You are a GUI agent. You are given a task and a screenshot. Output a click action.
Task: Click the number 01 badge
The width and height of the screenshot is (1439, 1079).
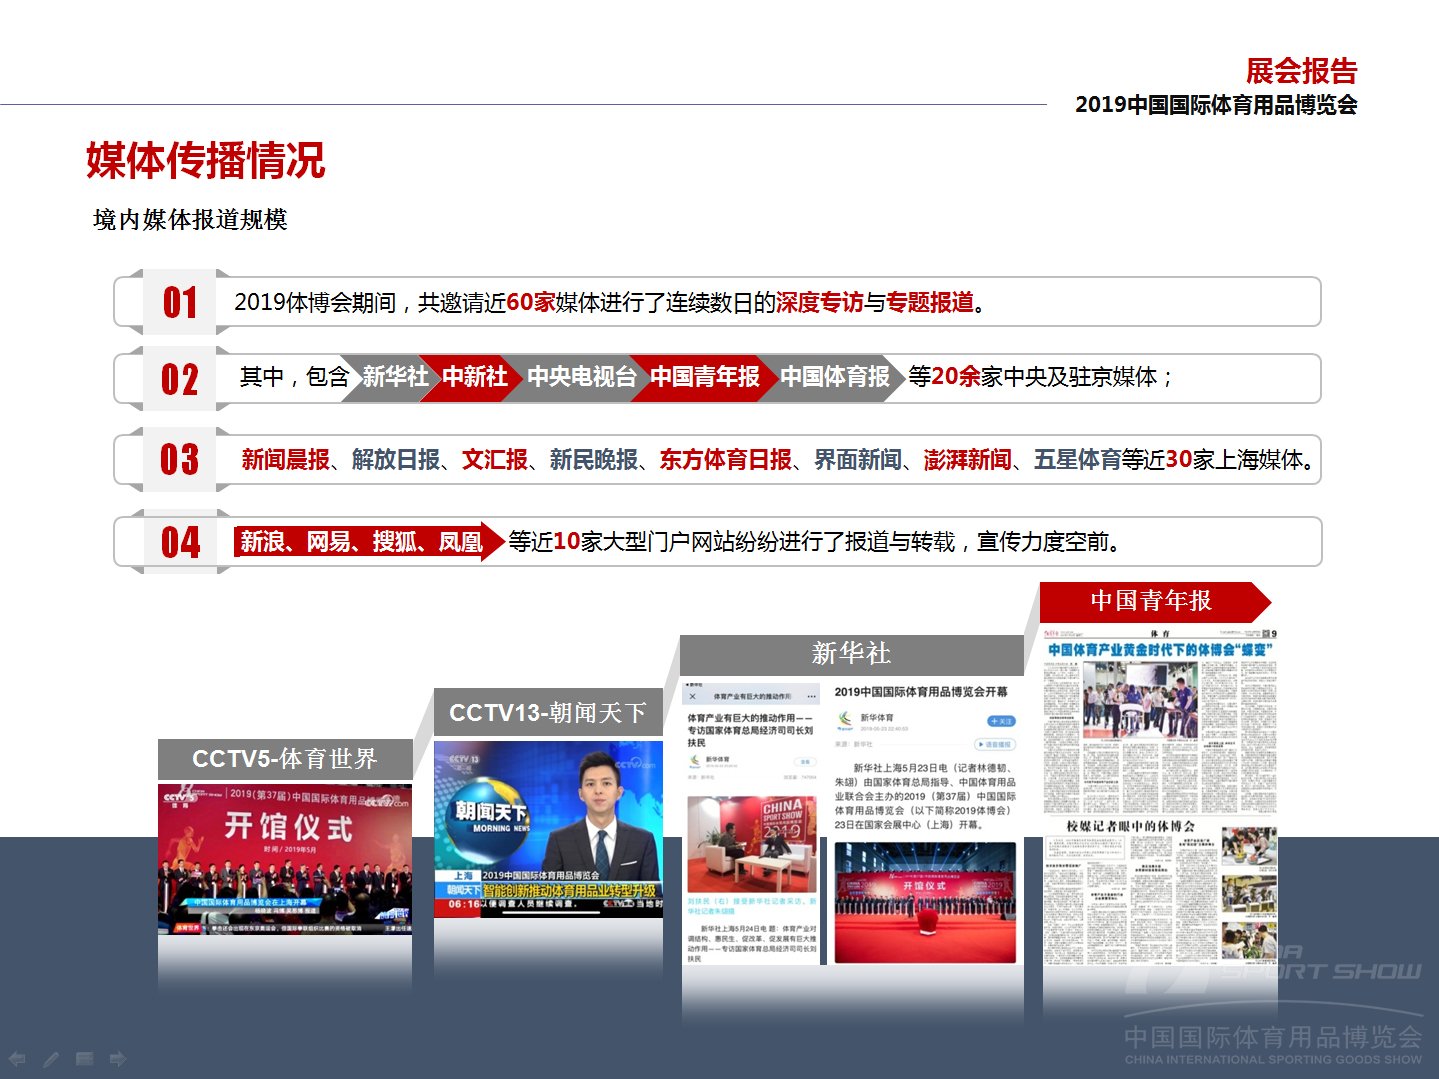tap(180, 302)
